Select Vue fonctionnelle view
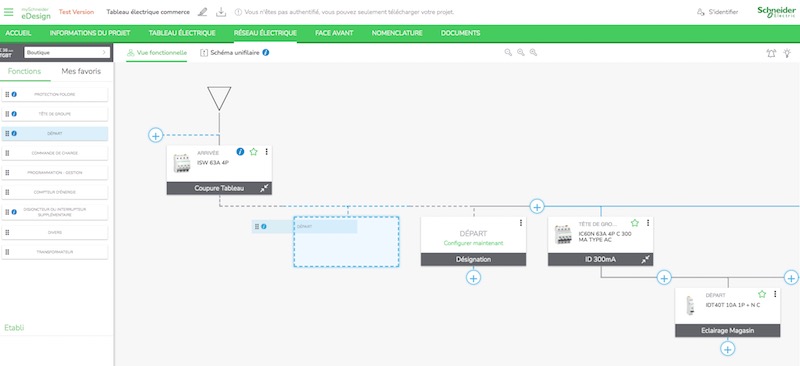Image resolution: width=800 pixels, height=366 pixels. [157, 53]
